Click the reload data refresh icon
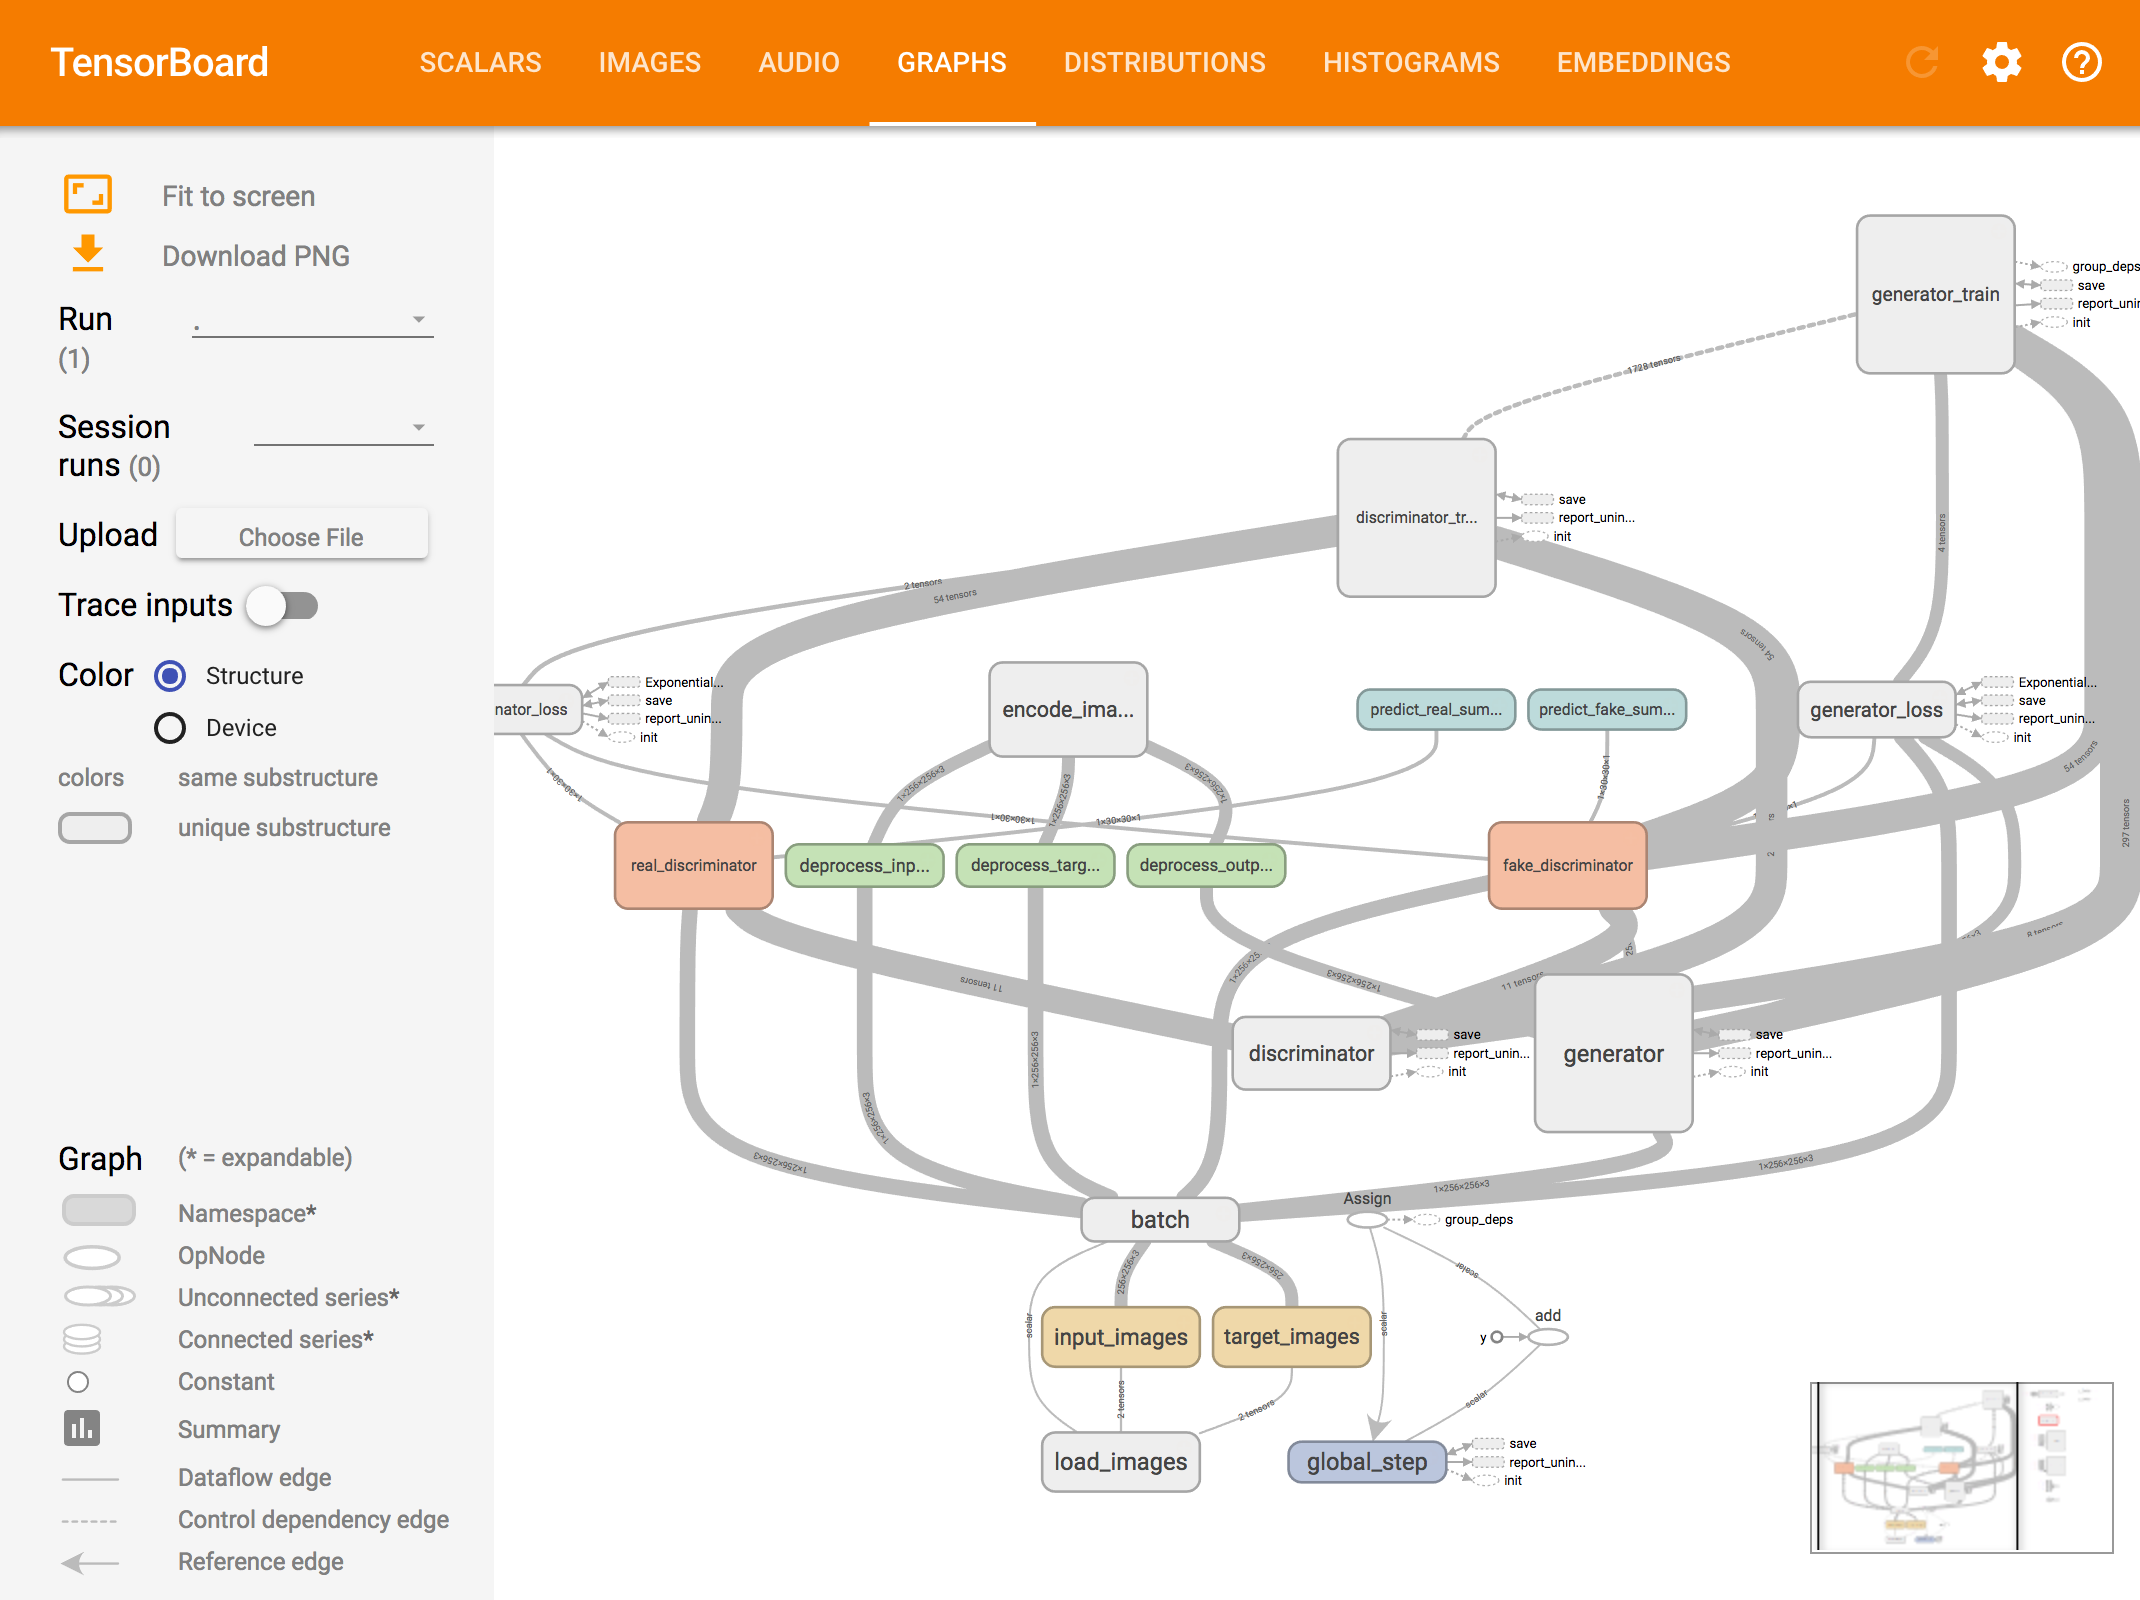Screen dimensions: 2140x1600 (x=1922, y=62)
